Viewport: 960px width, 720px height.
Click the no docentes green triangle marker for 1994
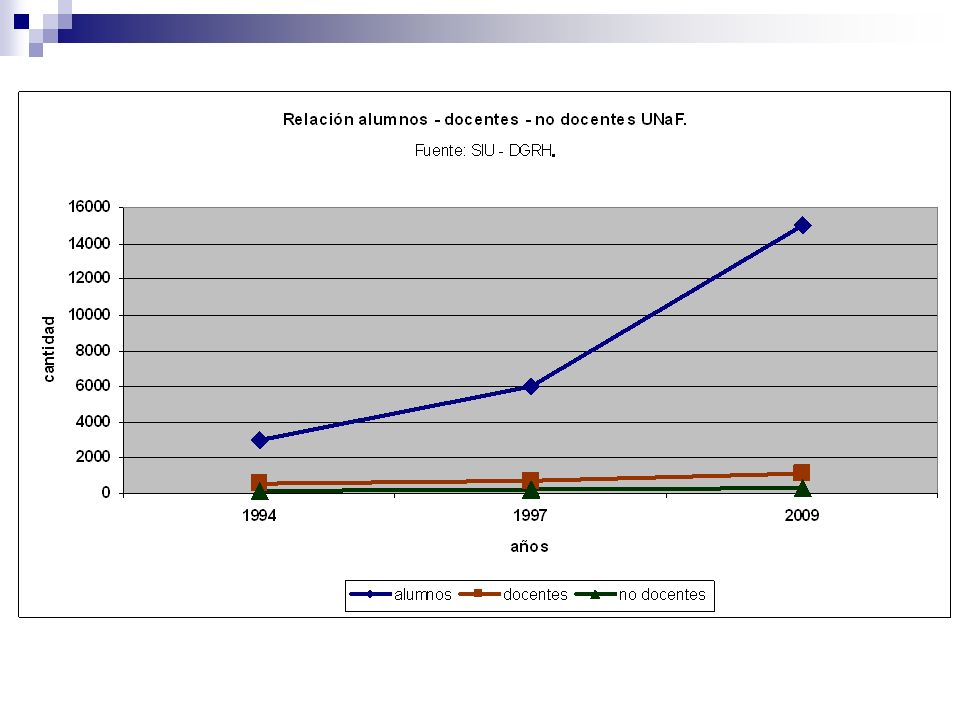point(260,490)
